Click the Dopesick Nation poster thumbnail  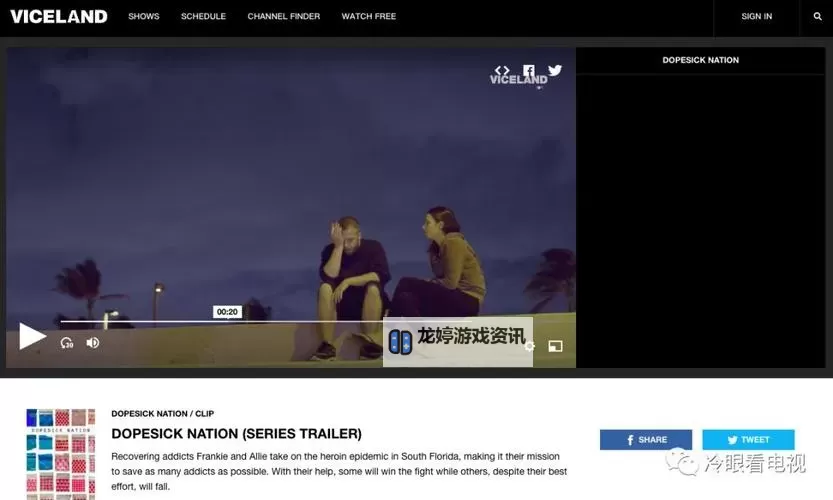[61, 452]
